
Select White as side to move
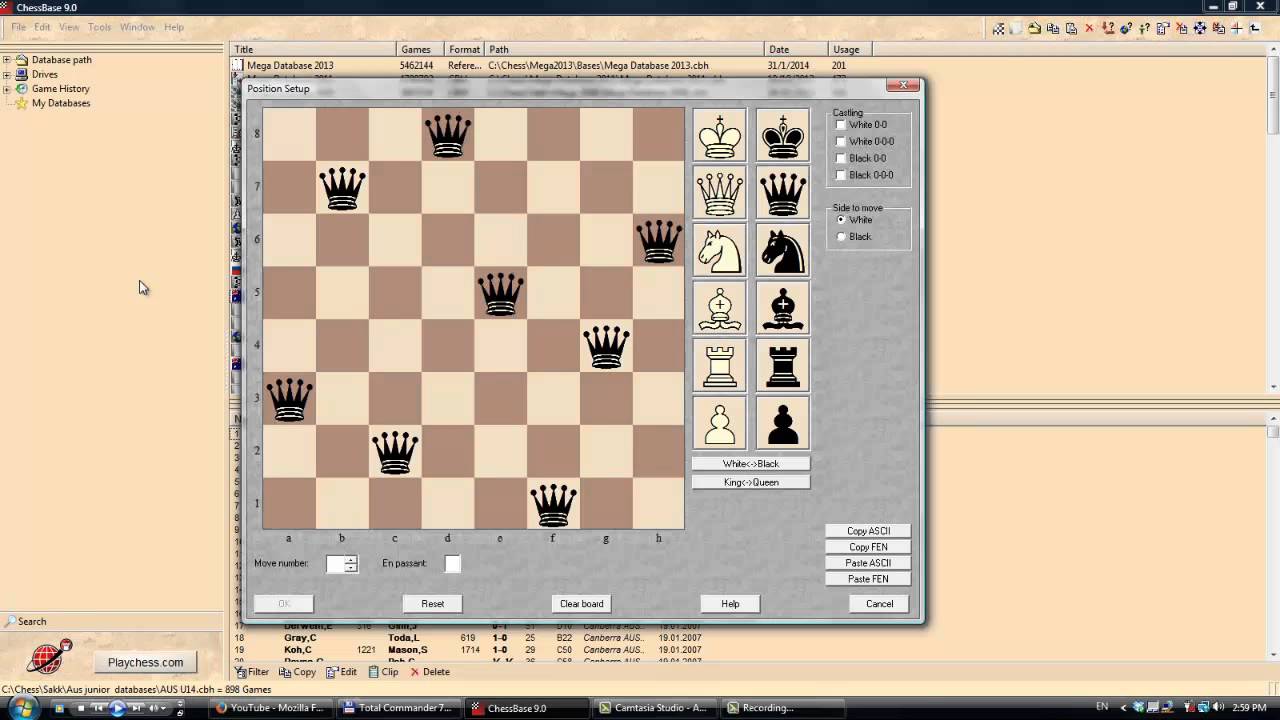click(x=841, y=220)
